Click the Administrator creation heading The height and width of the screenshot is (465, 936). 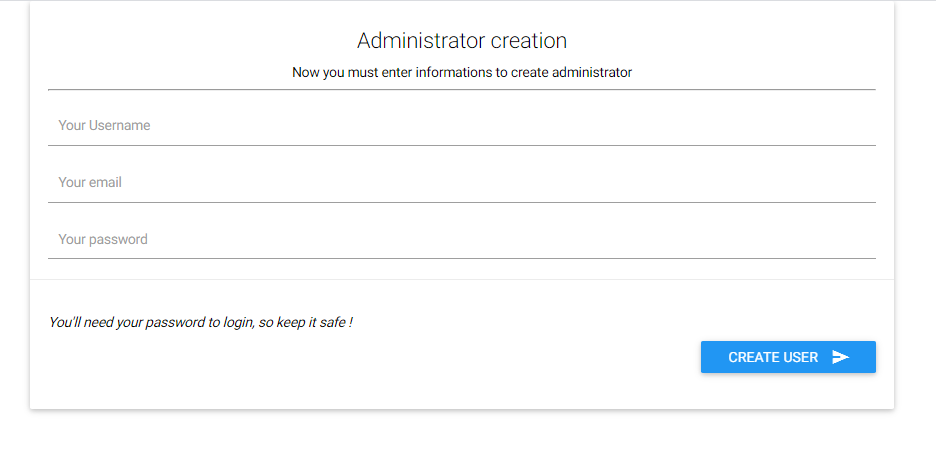461,41
